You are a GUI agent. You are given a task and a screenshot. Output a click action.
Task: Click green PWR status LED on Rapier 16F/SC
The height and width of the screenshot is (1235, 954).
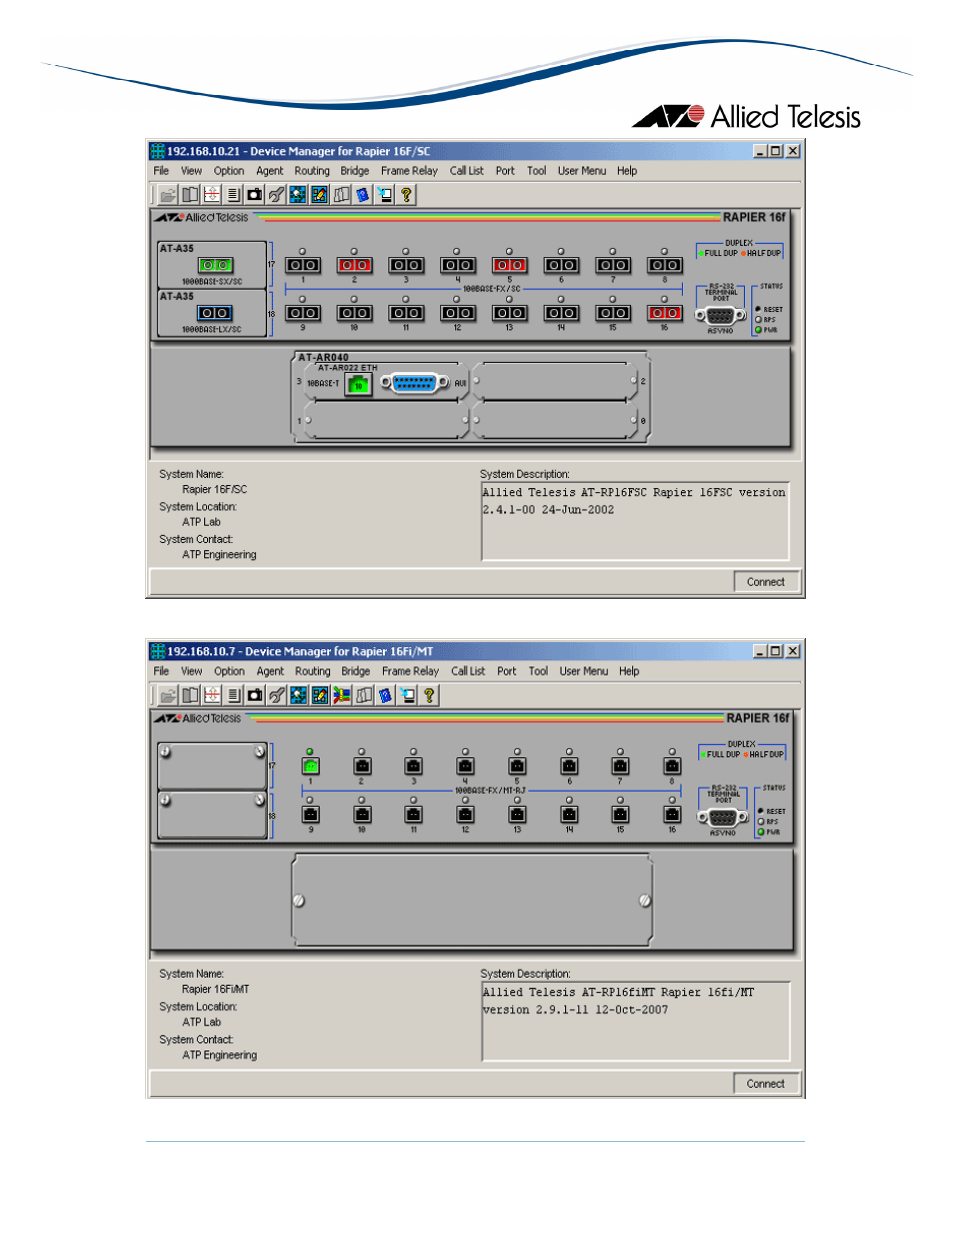pyautogui.click(x=759, y=330)
